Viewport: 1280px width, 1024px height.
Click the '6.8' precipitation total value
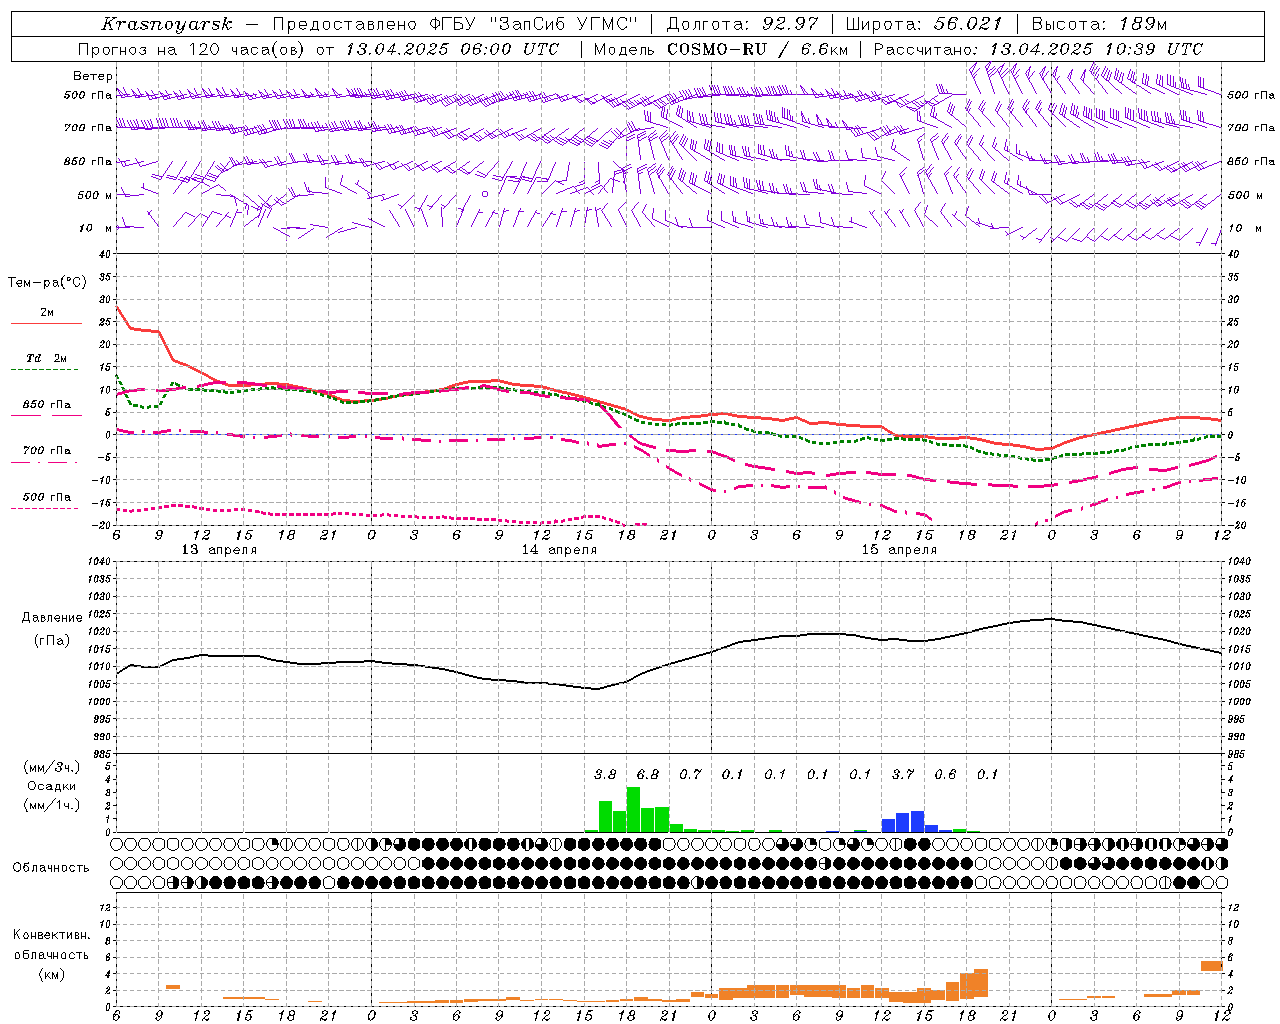point(648,774)
